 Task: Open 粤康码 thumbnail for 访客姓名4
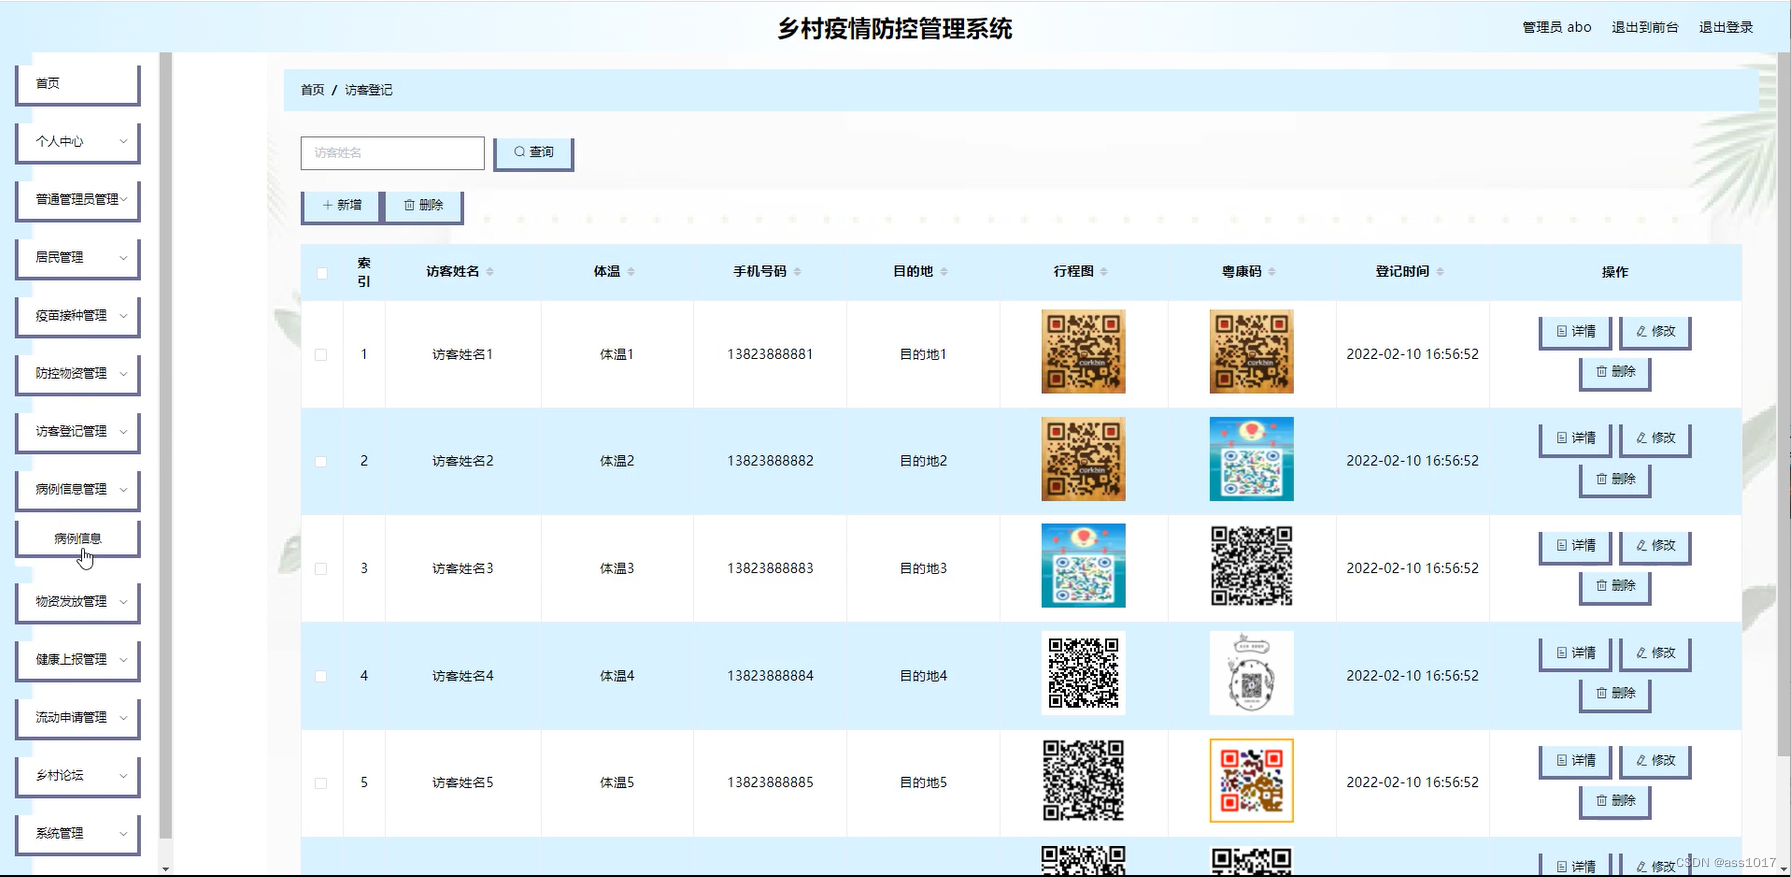click(x=1251, y=673)
